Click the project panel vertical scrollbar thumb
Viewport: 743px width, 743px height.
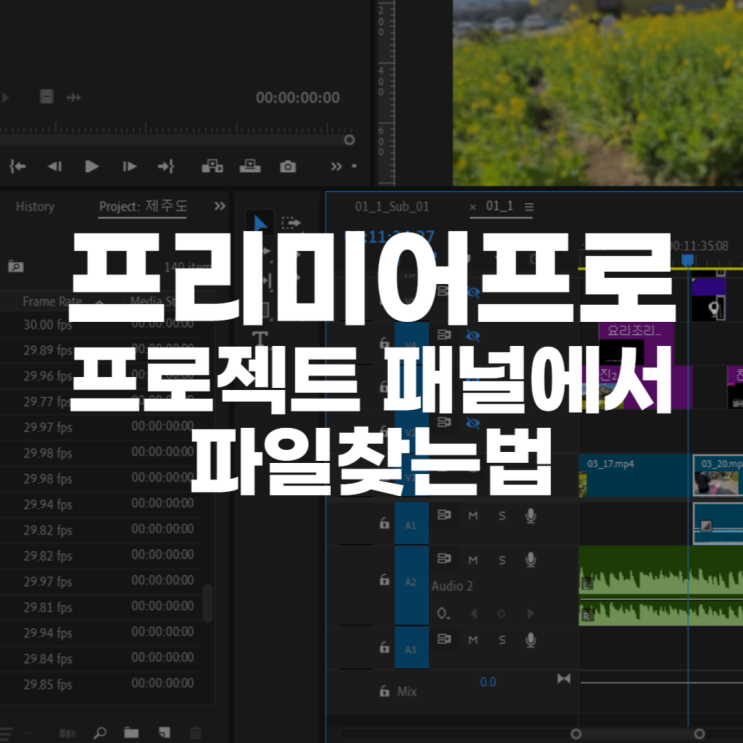[208, 603]
